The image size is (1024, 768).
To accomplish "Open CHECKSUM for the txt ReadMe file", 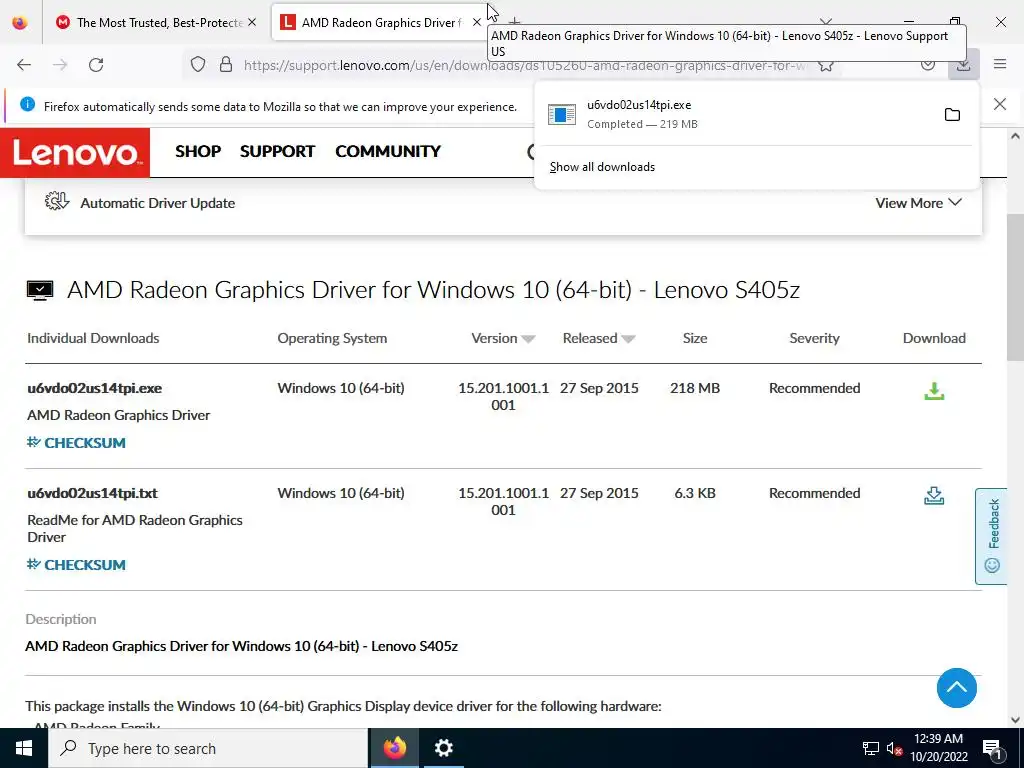I will coord(76,565).
